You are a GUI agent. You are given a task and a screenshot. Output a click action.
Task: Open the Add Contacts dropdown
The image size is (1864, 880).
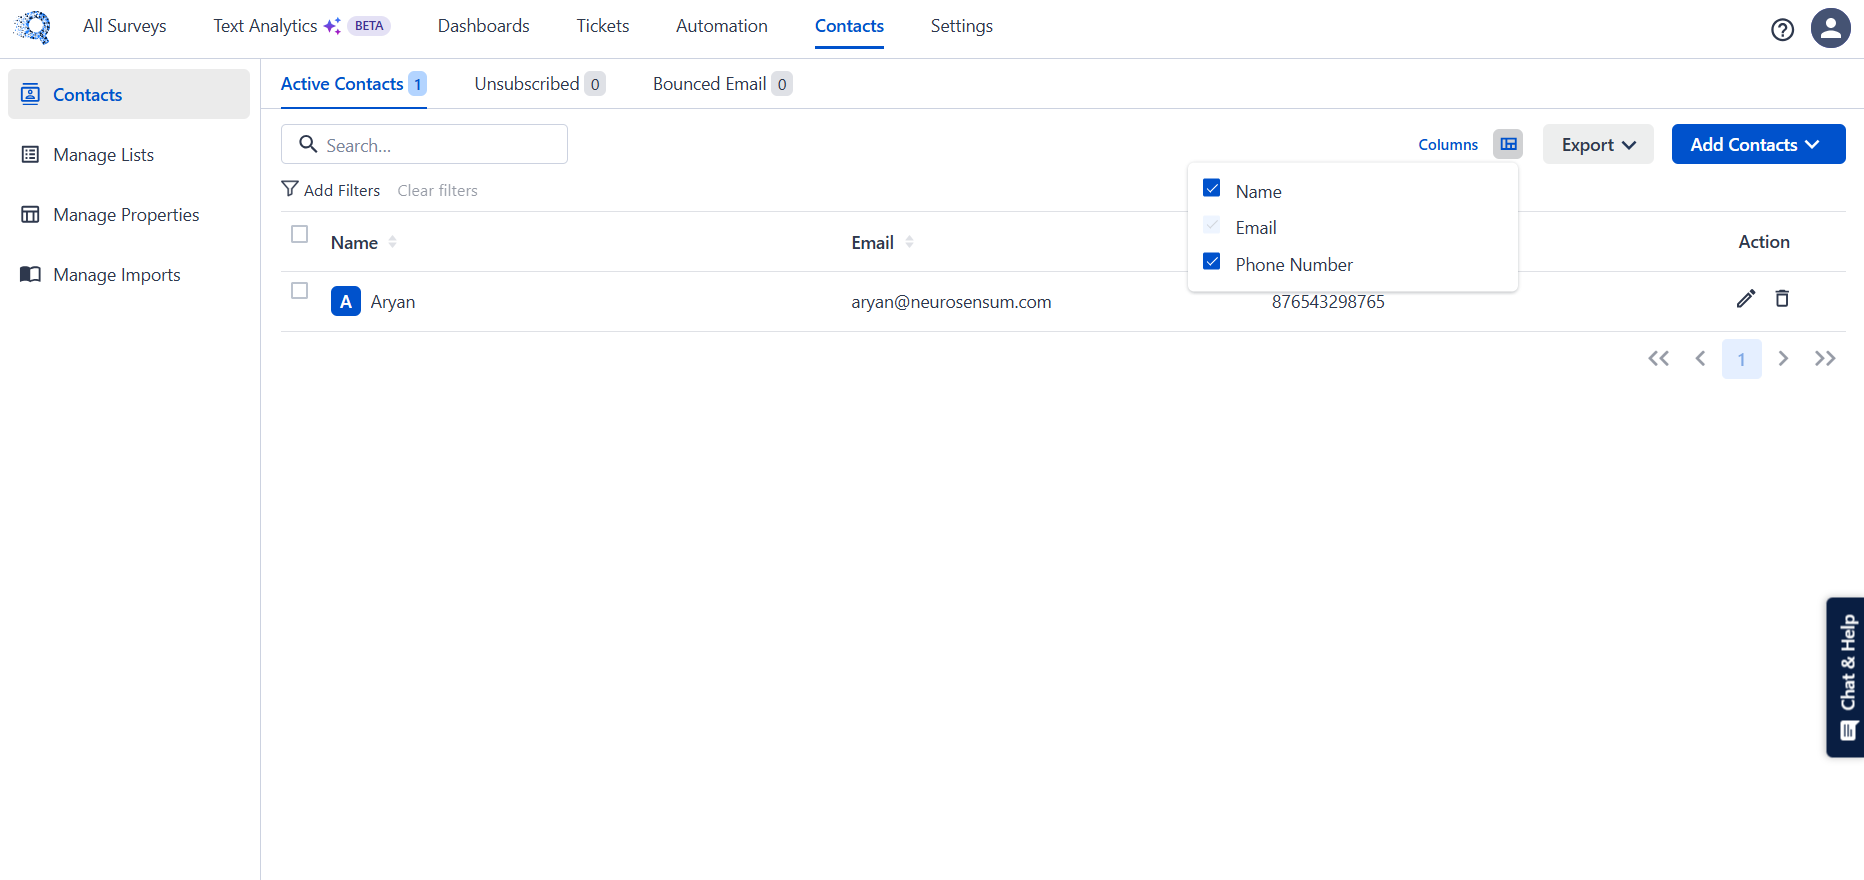[x=1757, y=145]
